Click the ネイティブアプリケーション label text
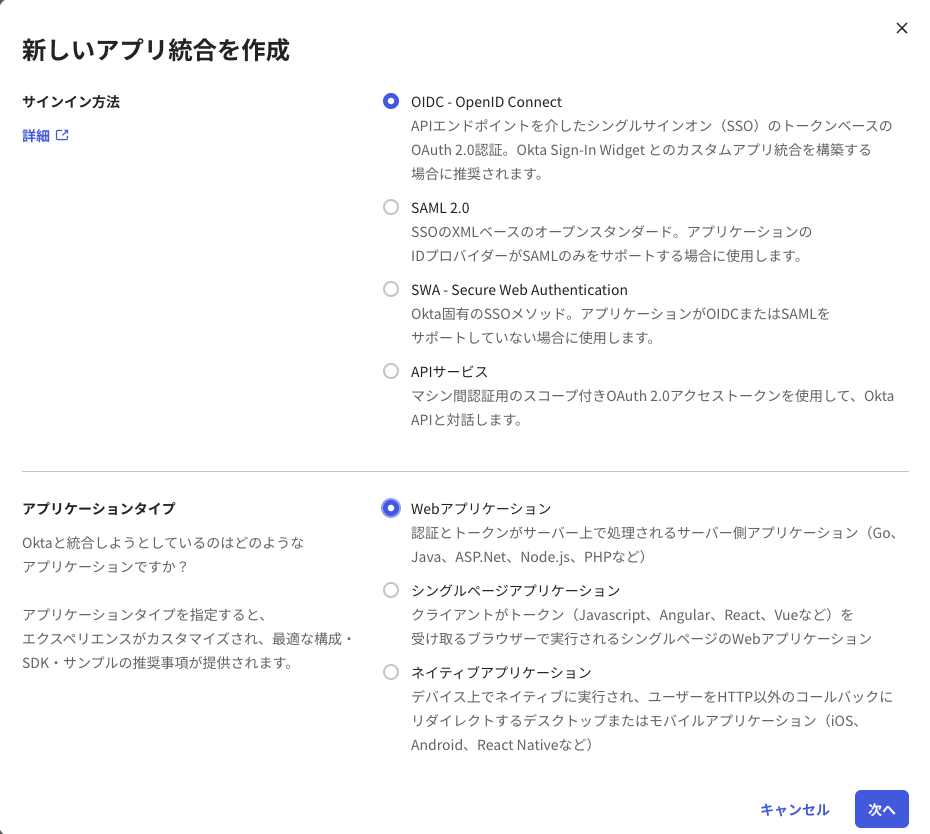Viewport: 930px width, 834px height. tap(503, 672)
